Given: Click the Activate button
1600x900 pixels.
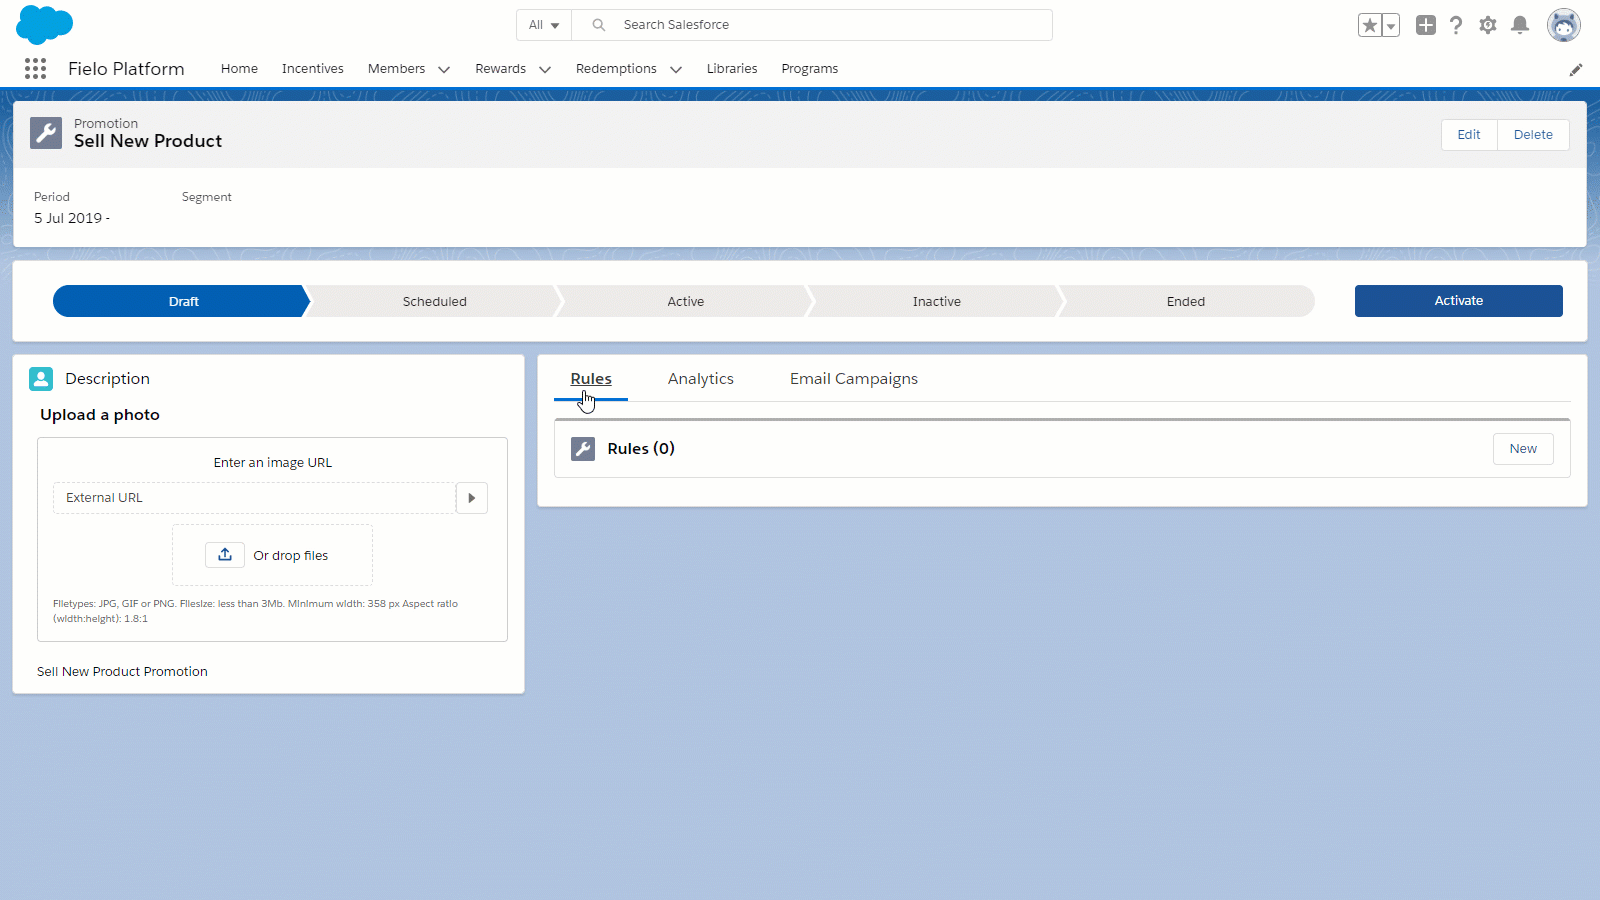Looking at the screenshot, I should [1459, 301].
